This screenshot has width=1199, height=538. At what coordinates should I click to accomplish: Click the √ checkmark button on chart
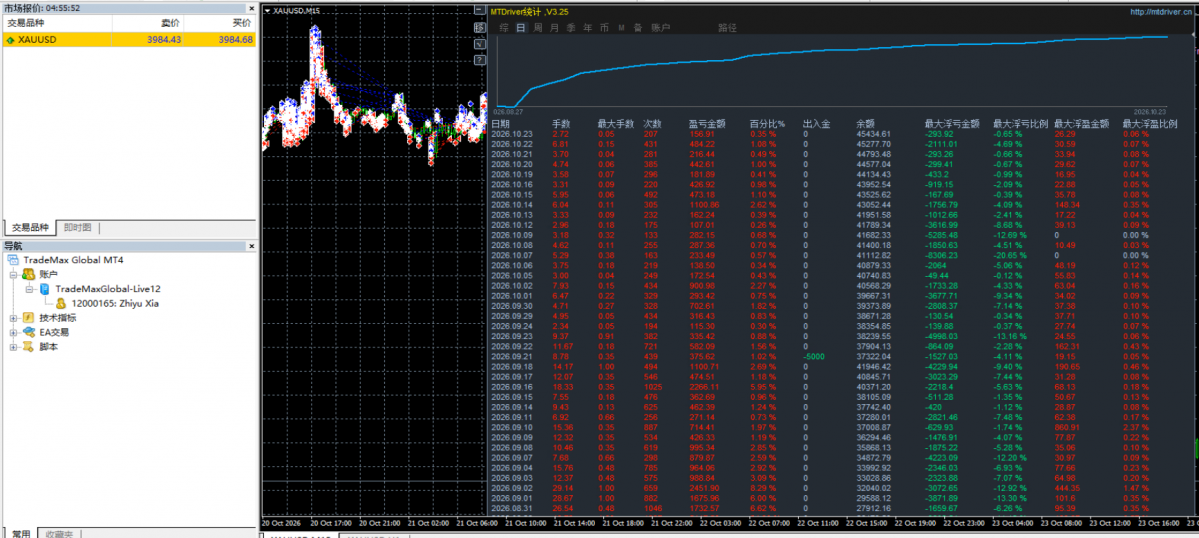479,44
